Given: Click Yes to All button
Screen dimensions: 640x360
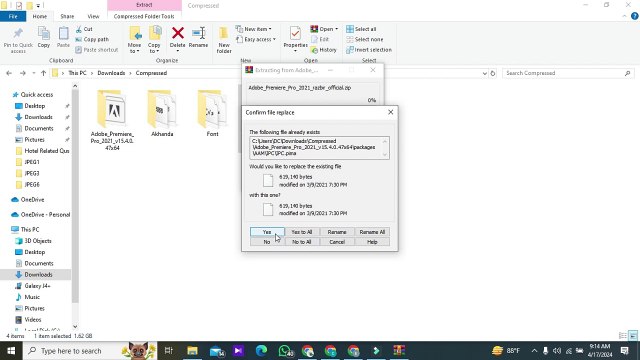Looking at the screenshot, I should (302, 232).
